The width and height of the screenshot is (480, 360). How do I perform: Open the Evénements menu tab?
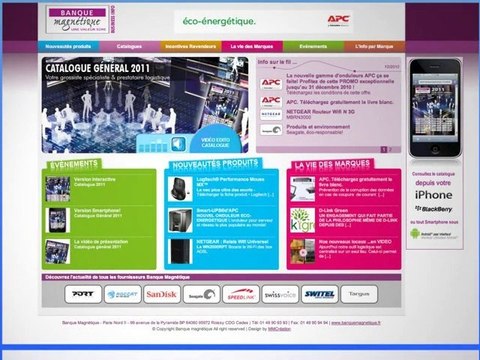[313, 46]
